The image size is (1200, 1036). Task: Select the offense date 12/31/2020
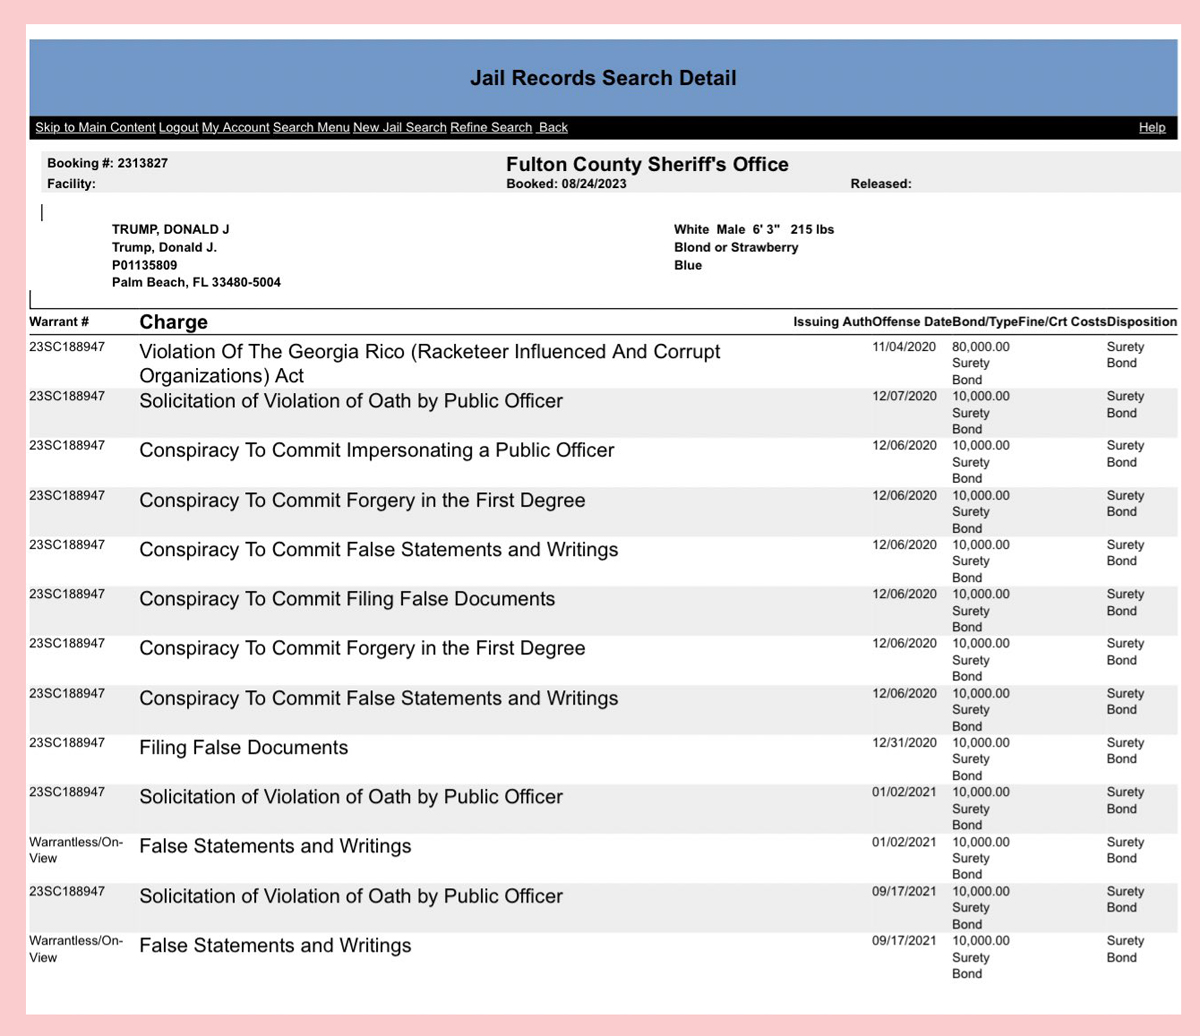click(x=905, y=743)
